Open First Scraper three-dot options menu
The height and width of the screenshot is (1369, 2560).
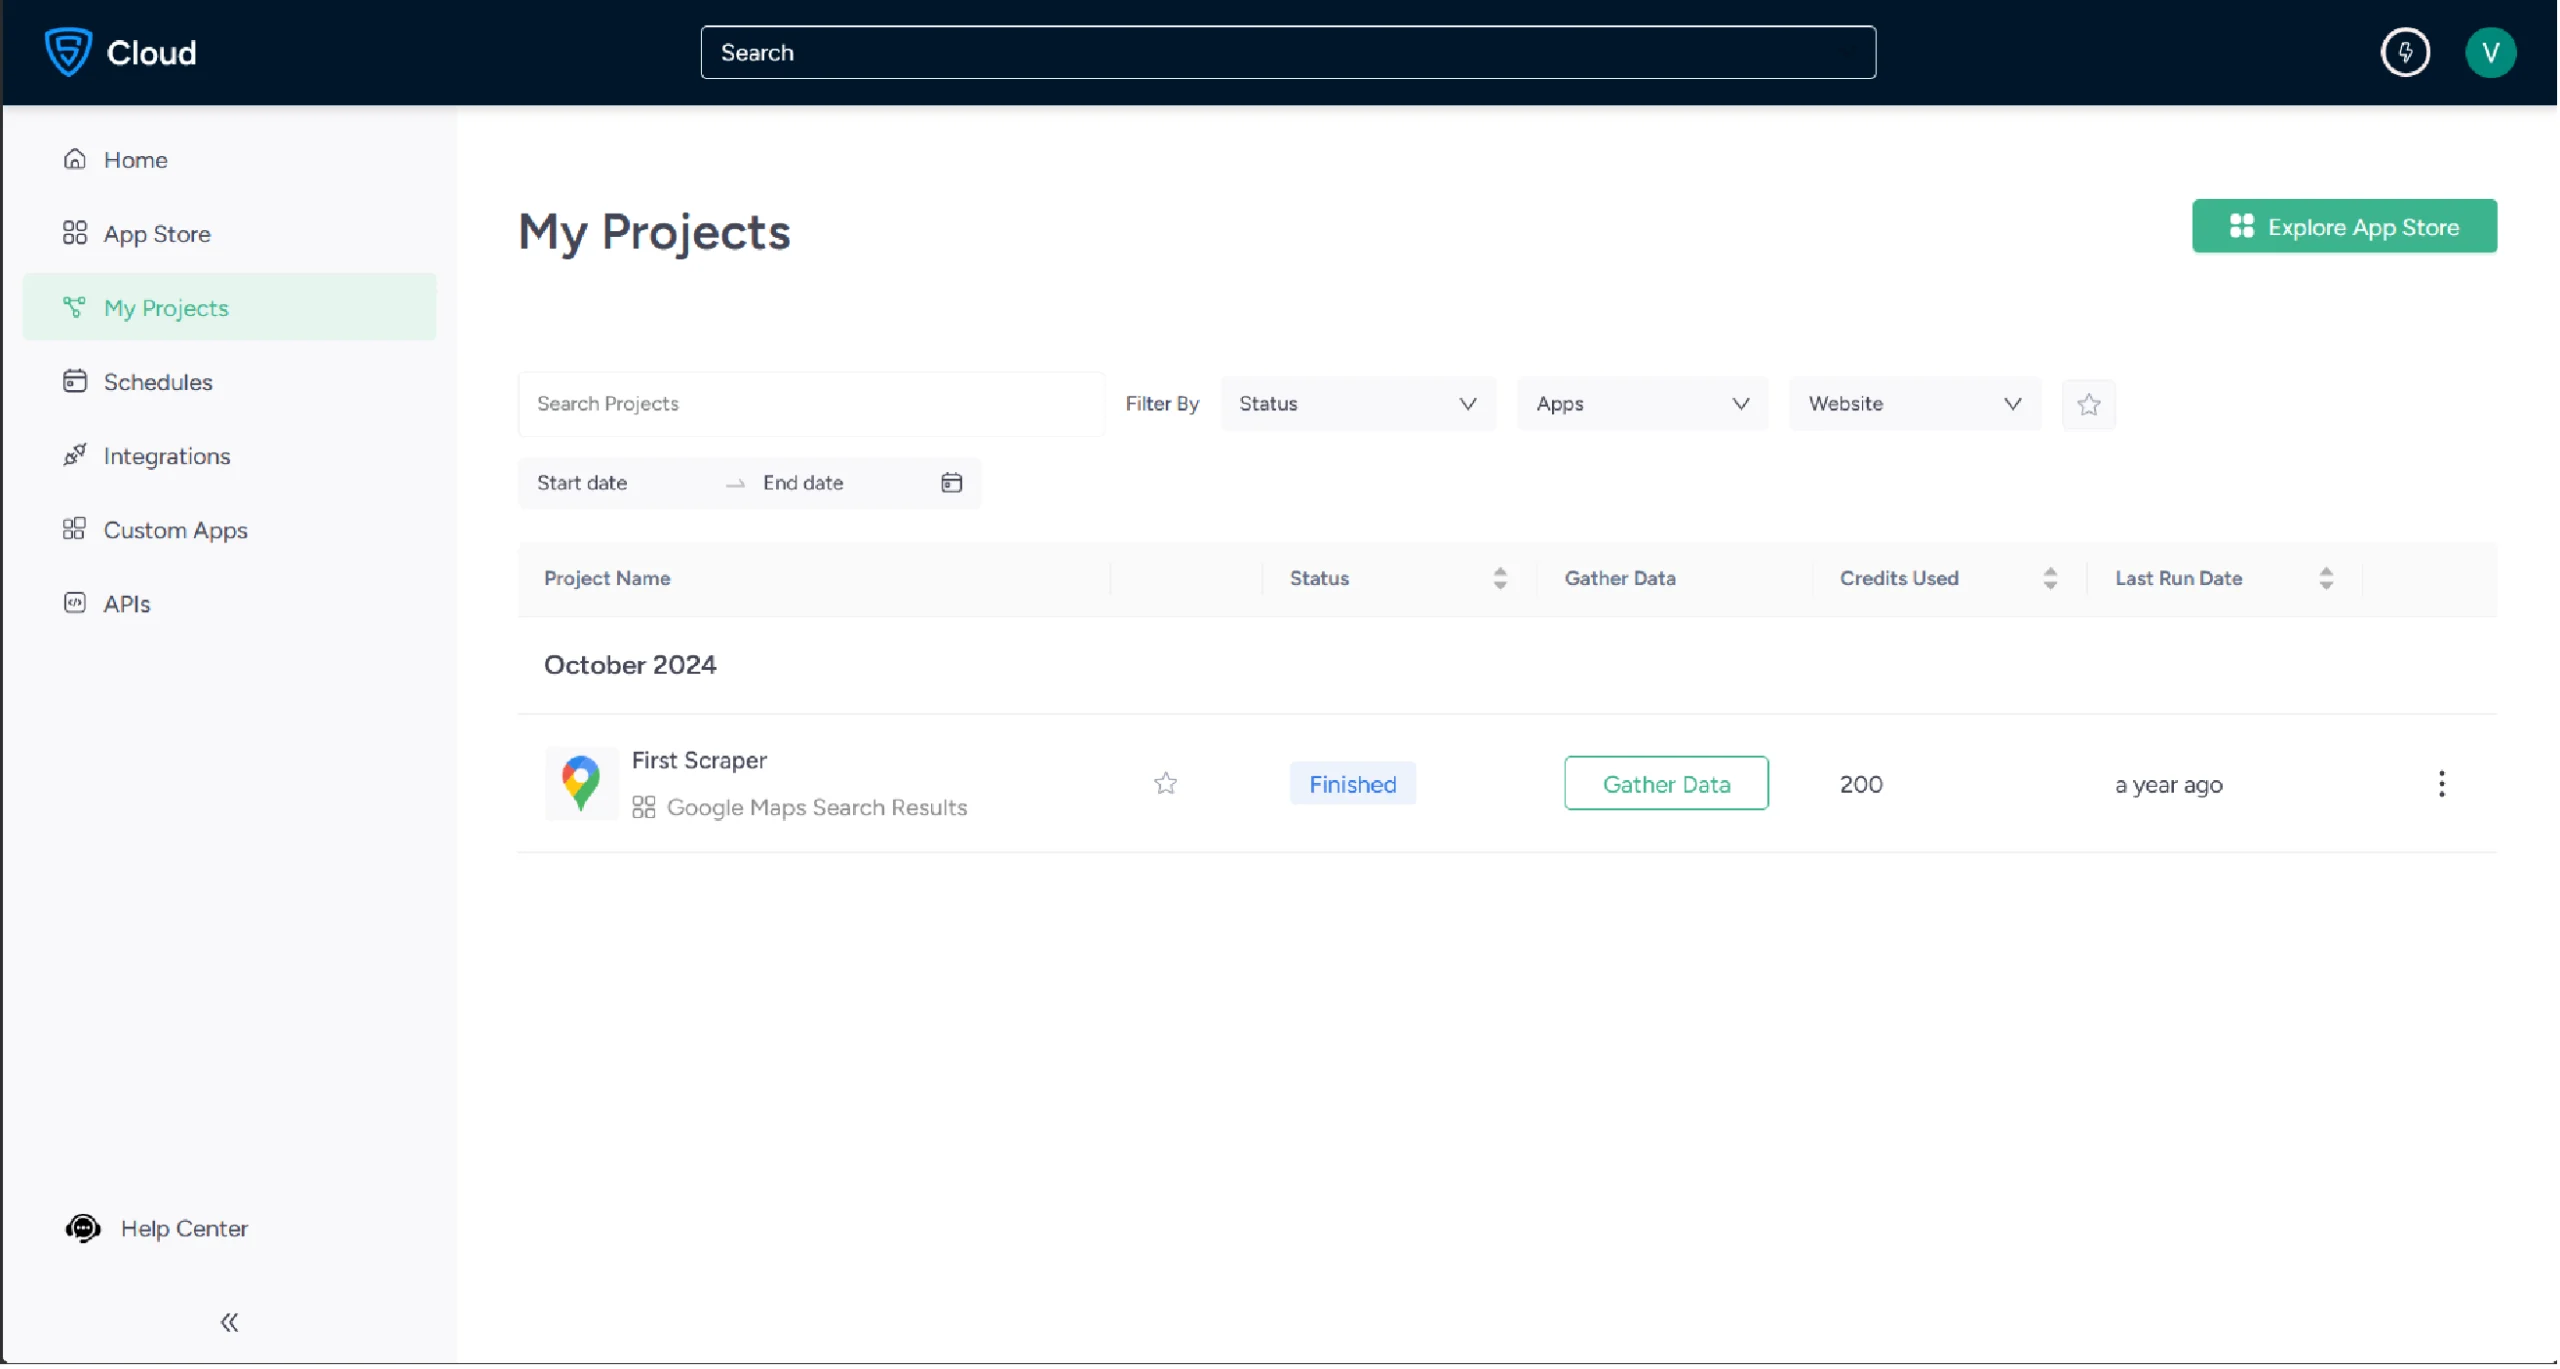[x=2441, y=784]
